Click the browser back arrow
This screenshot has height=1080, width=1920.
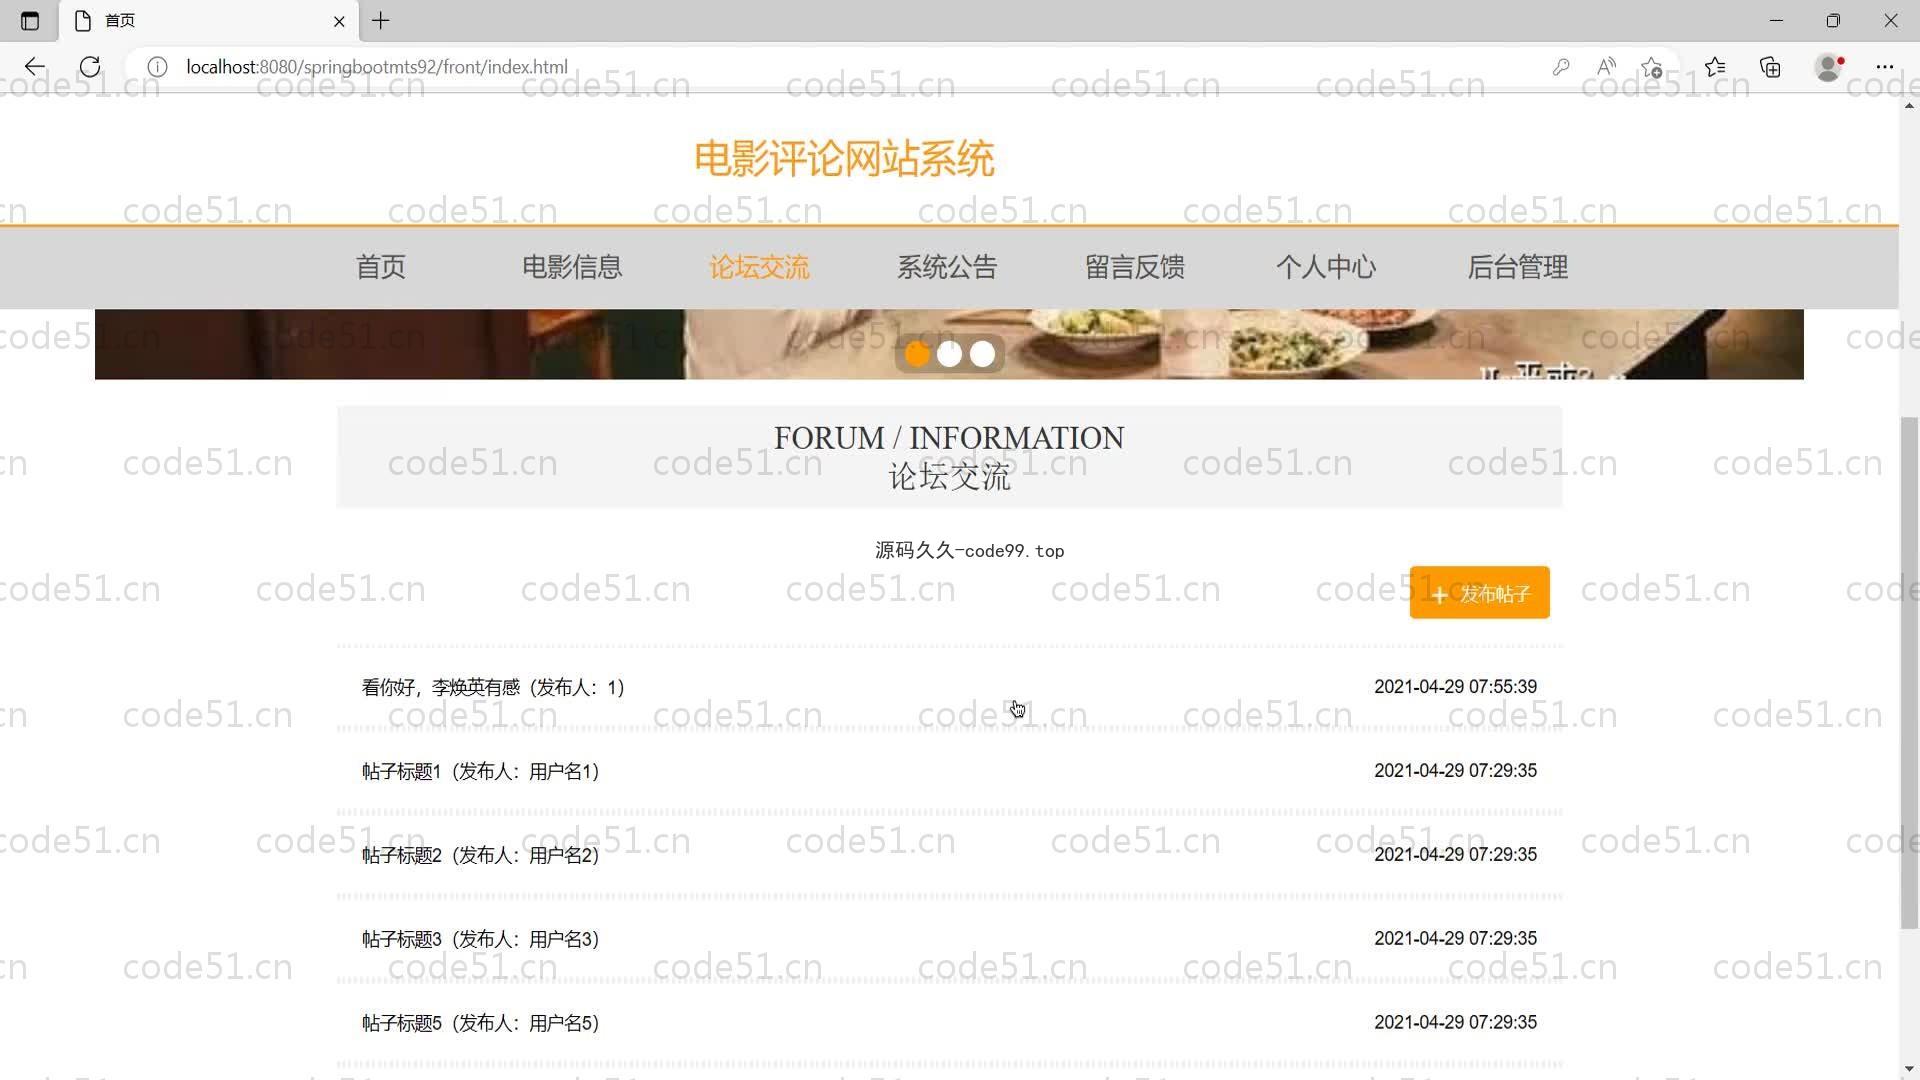(x=35, y=67)
